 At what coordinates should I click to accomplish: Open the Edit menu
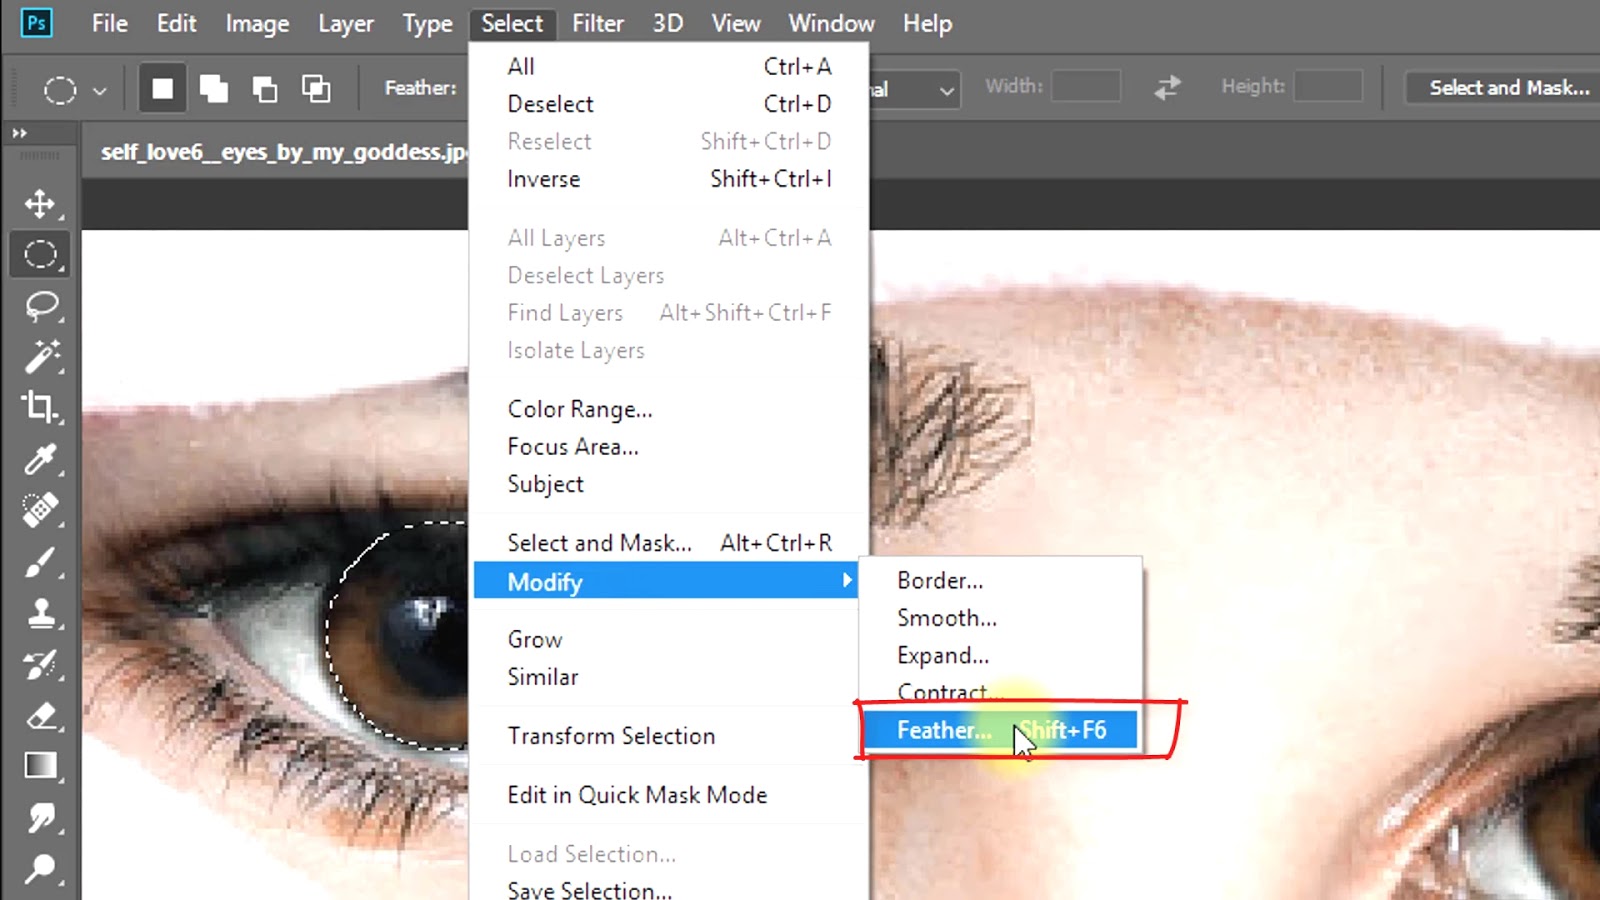[176, 23]
